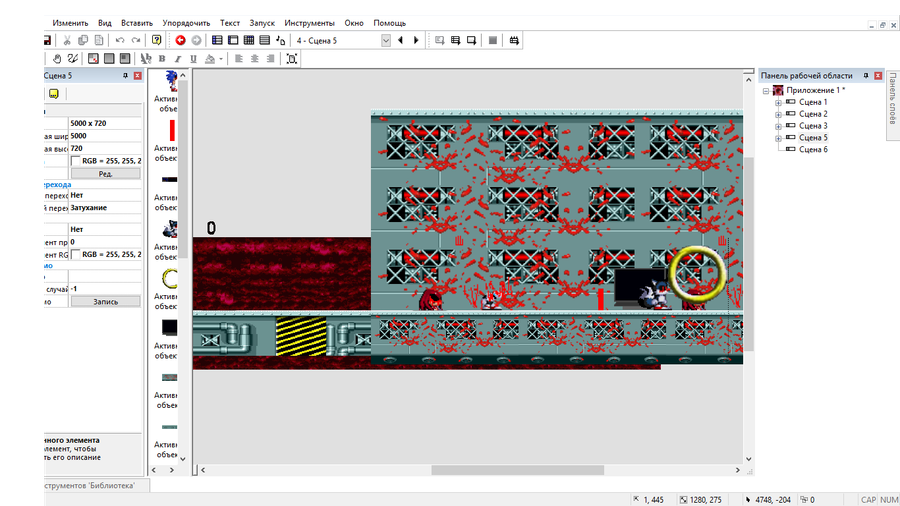Close the Сцена 5 properties panel

137,76
